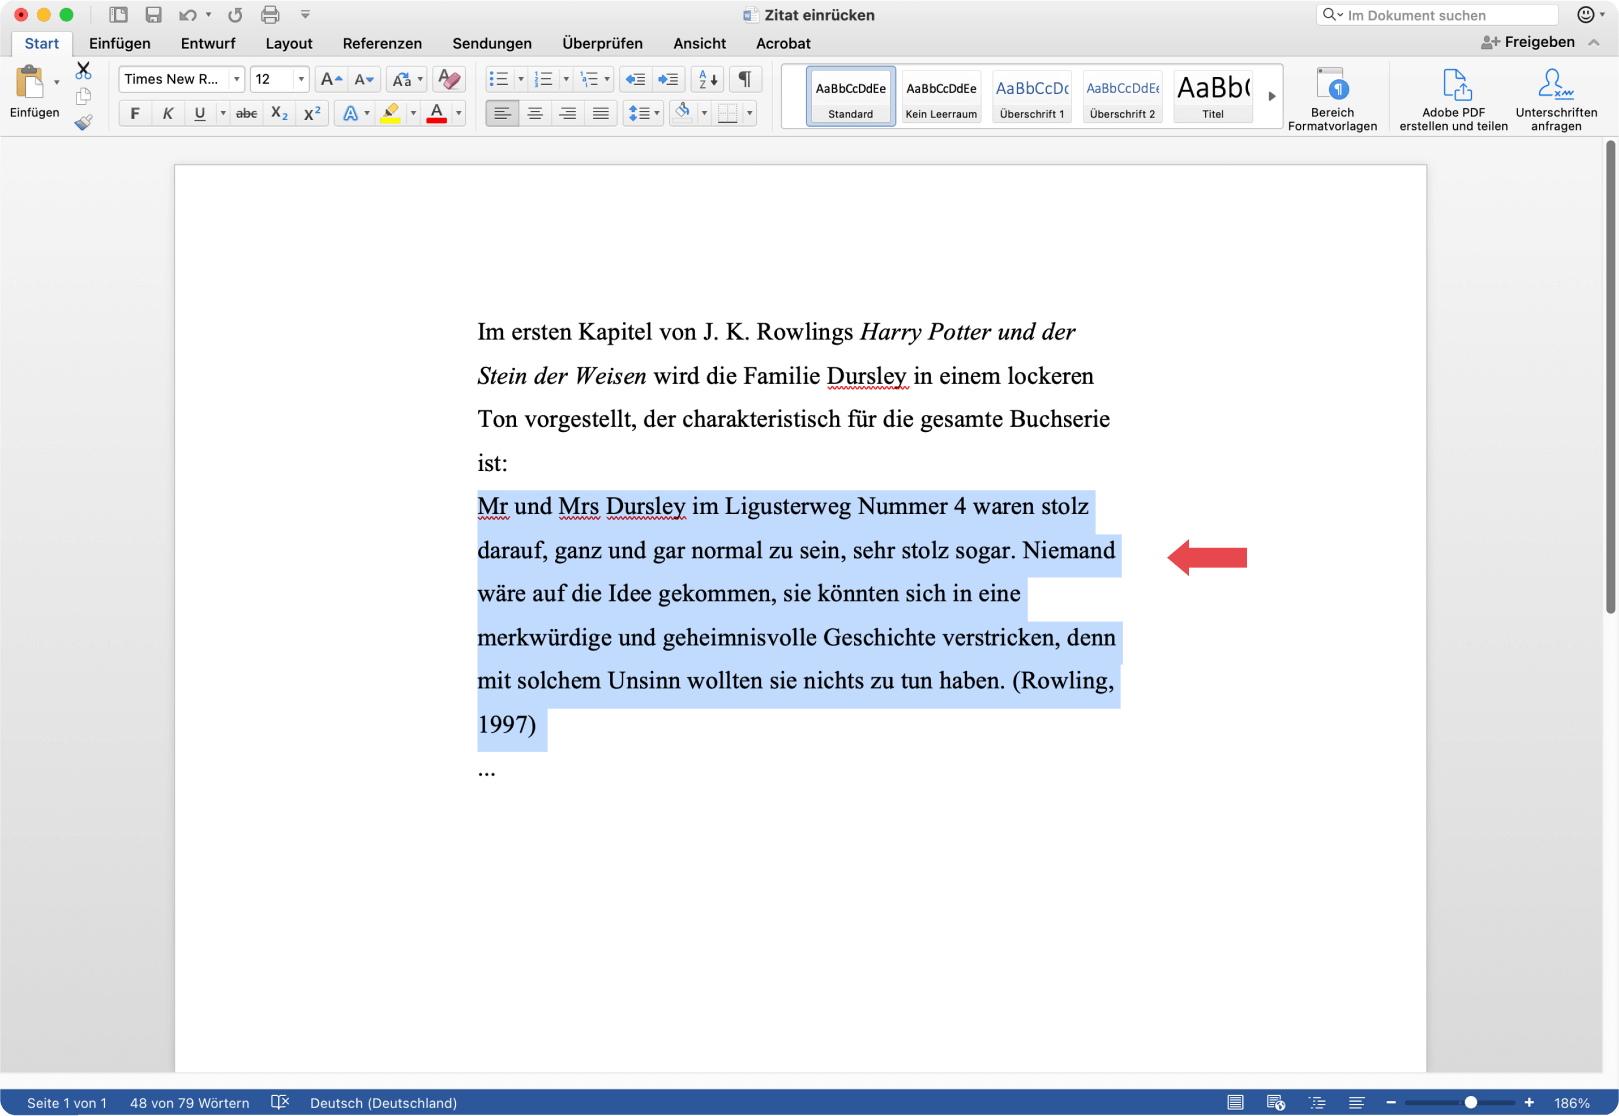
Task: Open the Überprüfen ribbon tab
Action: [x=602, y=43]
